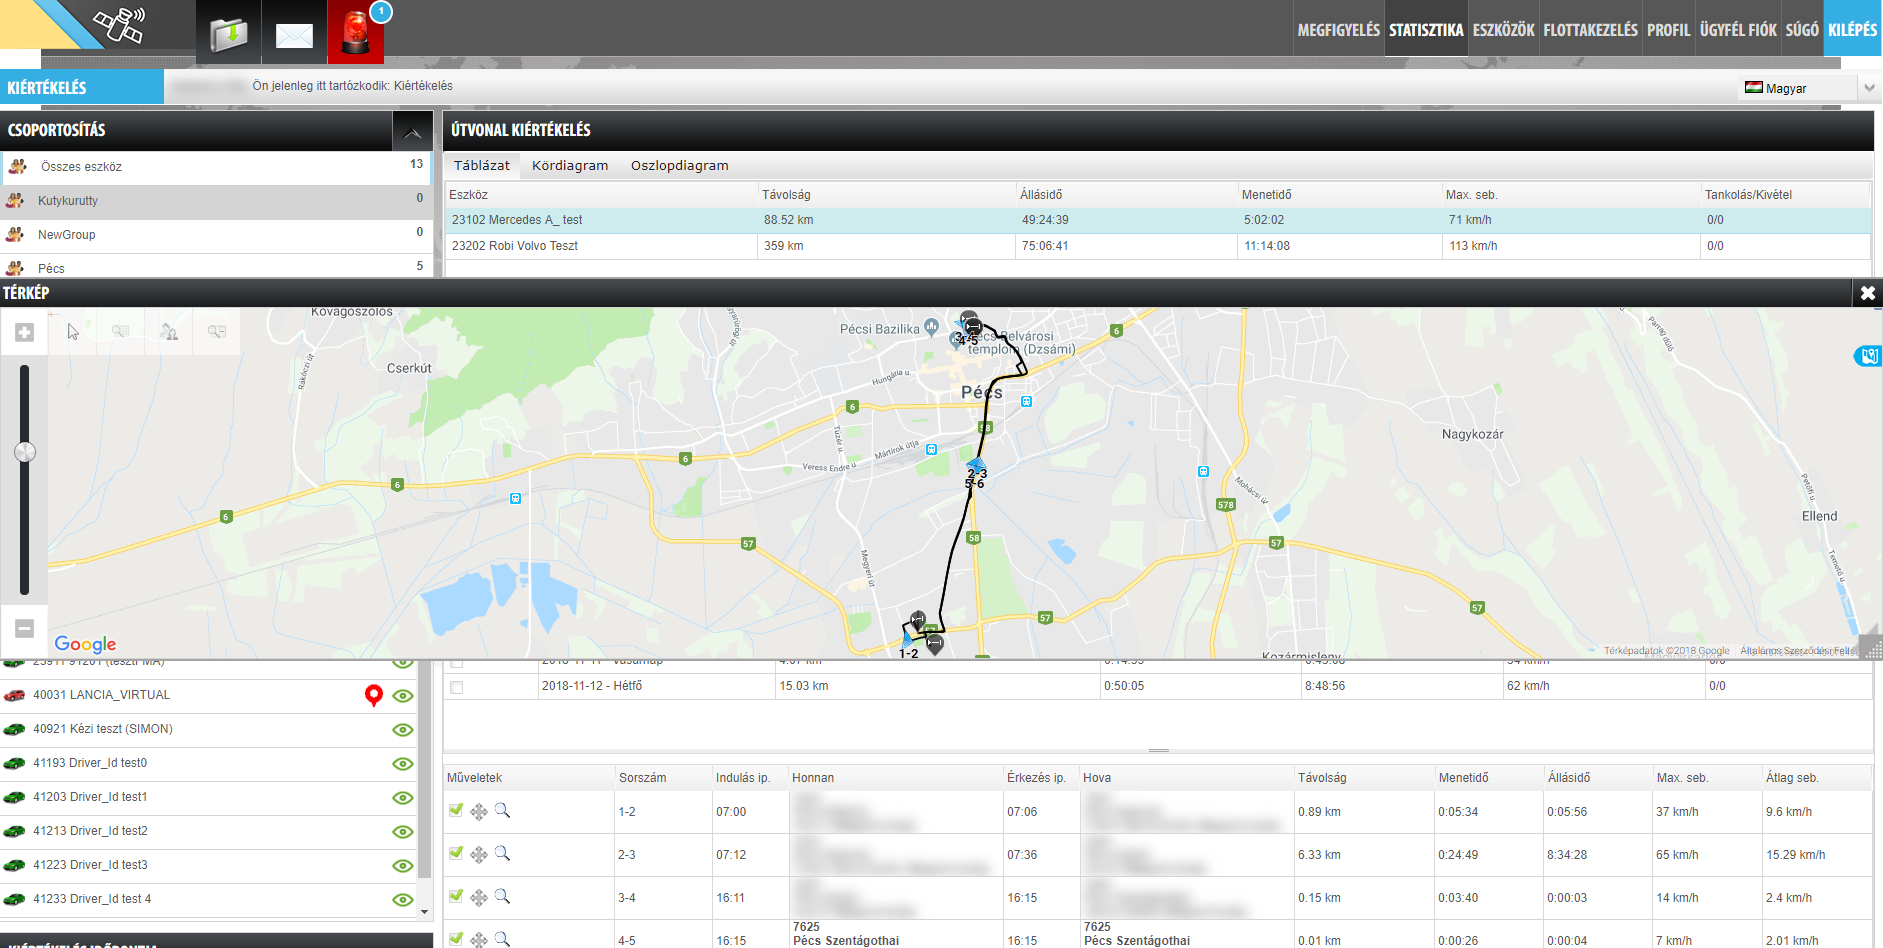Image resolution: width=1883 pixels, height=948 pixels.
Task: Click move arrows icon in trip row 2-3
Action: (479, 855)
